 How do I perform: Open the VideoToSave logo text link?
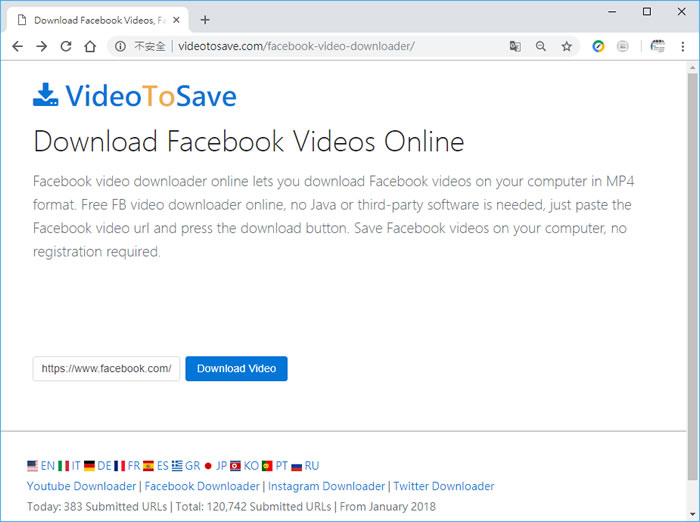click(151, 96)
